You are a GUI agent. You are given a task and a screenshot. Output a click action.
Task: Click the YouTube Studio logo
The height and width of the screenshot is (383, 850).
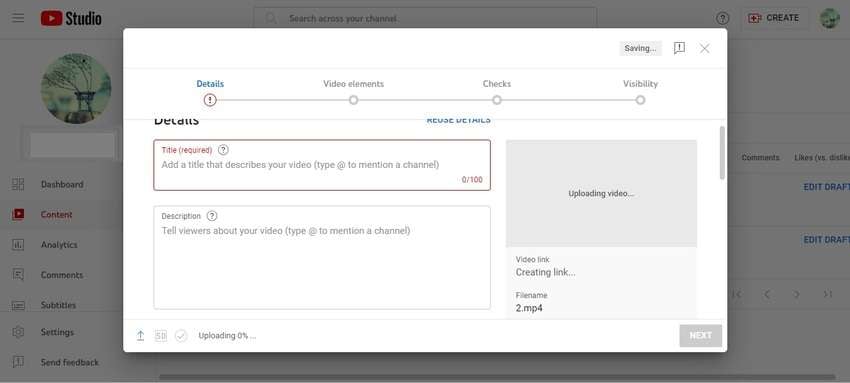pyautogui.click(x=71, y=18)
